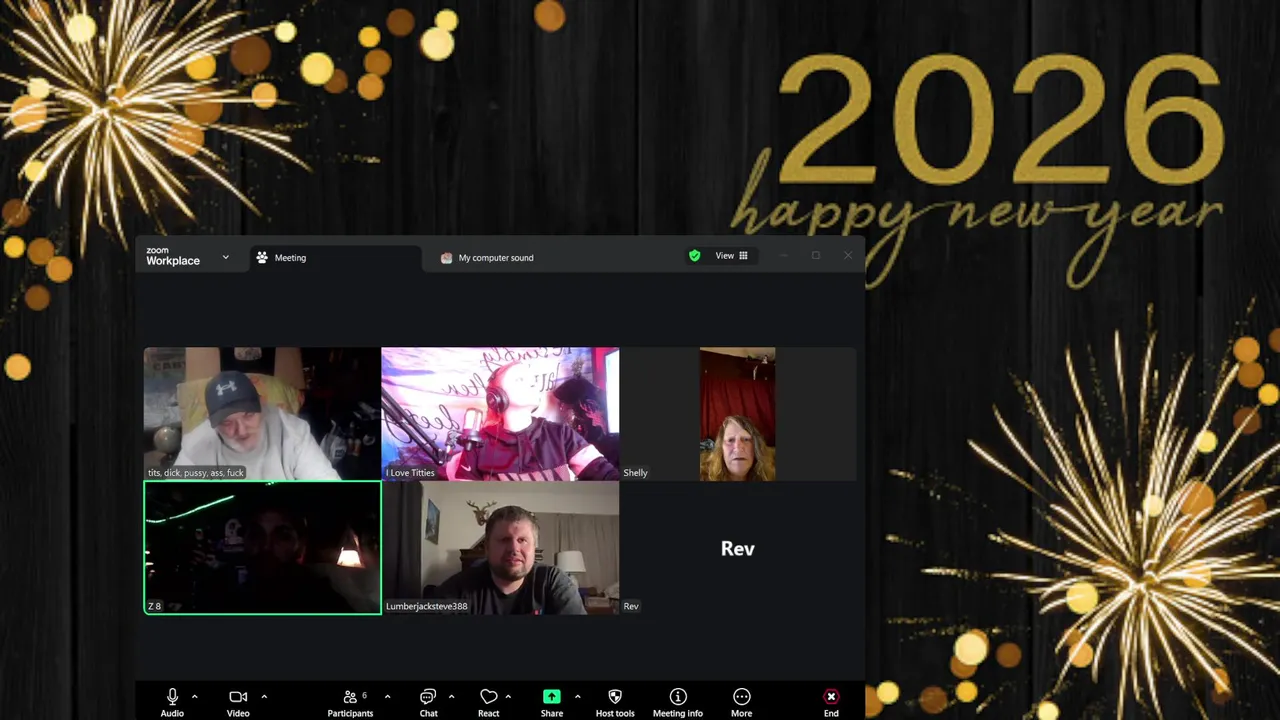Click the Lumberjacksteve388 name label
This screenshot has height=720, width=1280.
pos(426,606)
